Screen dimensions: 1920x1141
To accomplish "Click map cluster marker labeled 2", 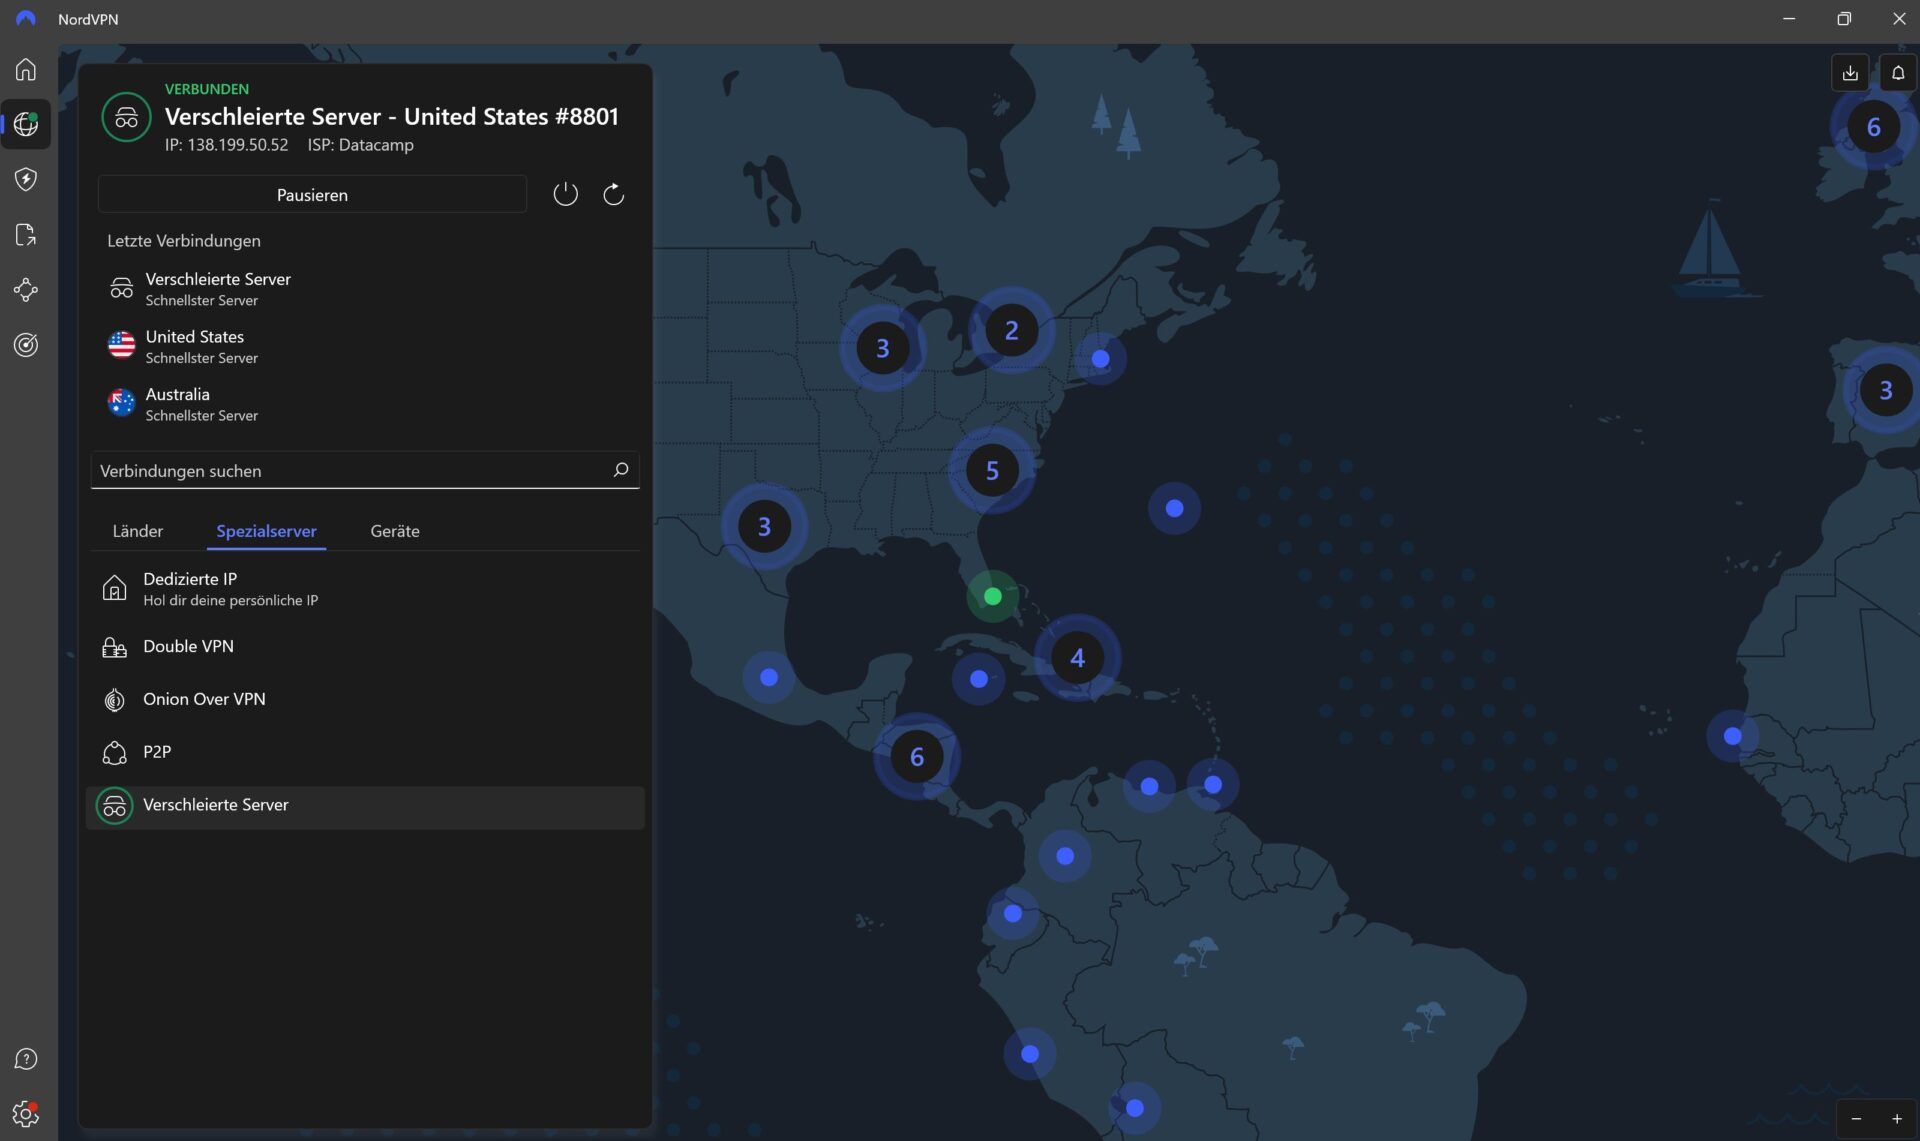I will point(1011,330).
